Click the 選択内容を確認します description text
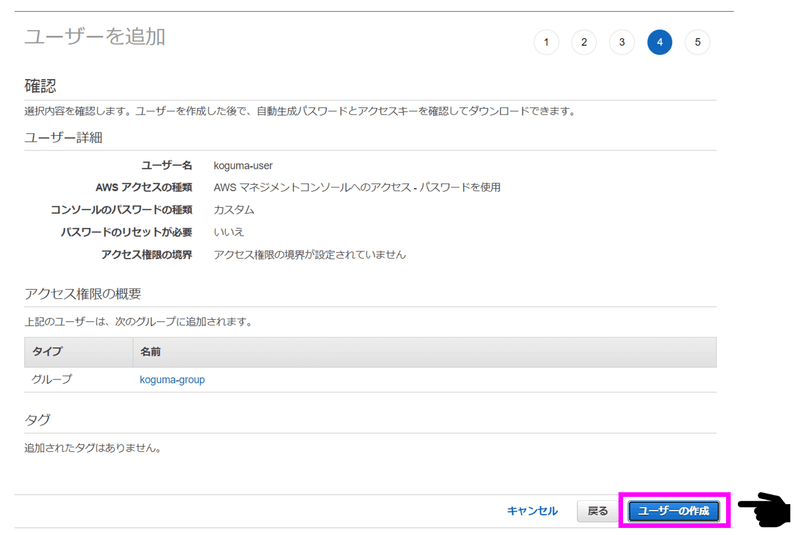Screen dimensions: 800x535 [300, 111]
